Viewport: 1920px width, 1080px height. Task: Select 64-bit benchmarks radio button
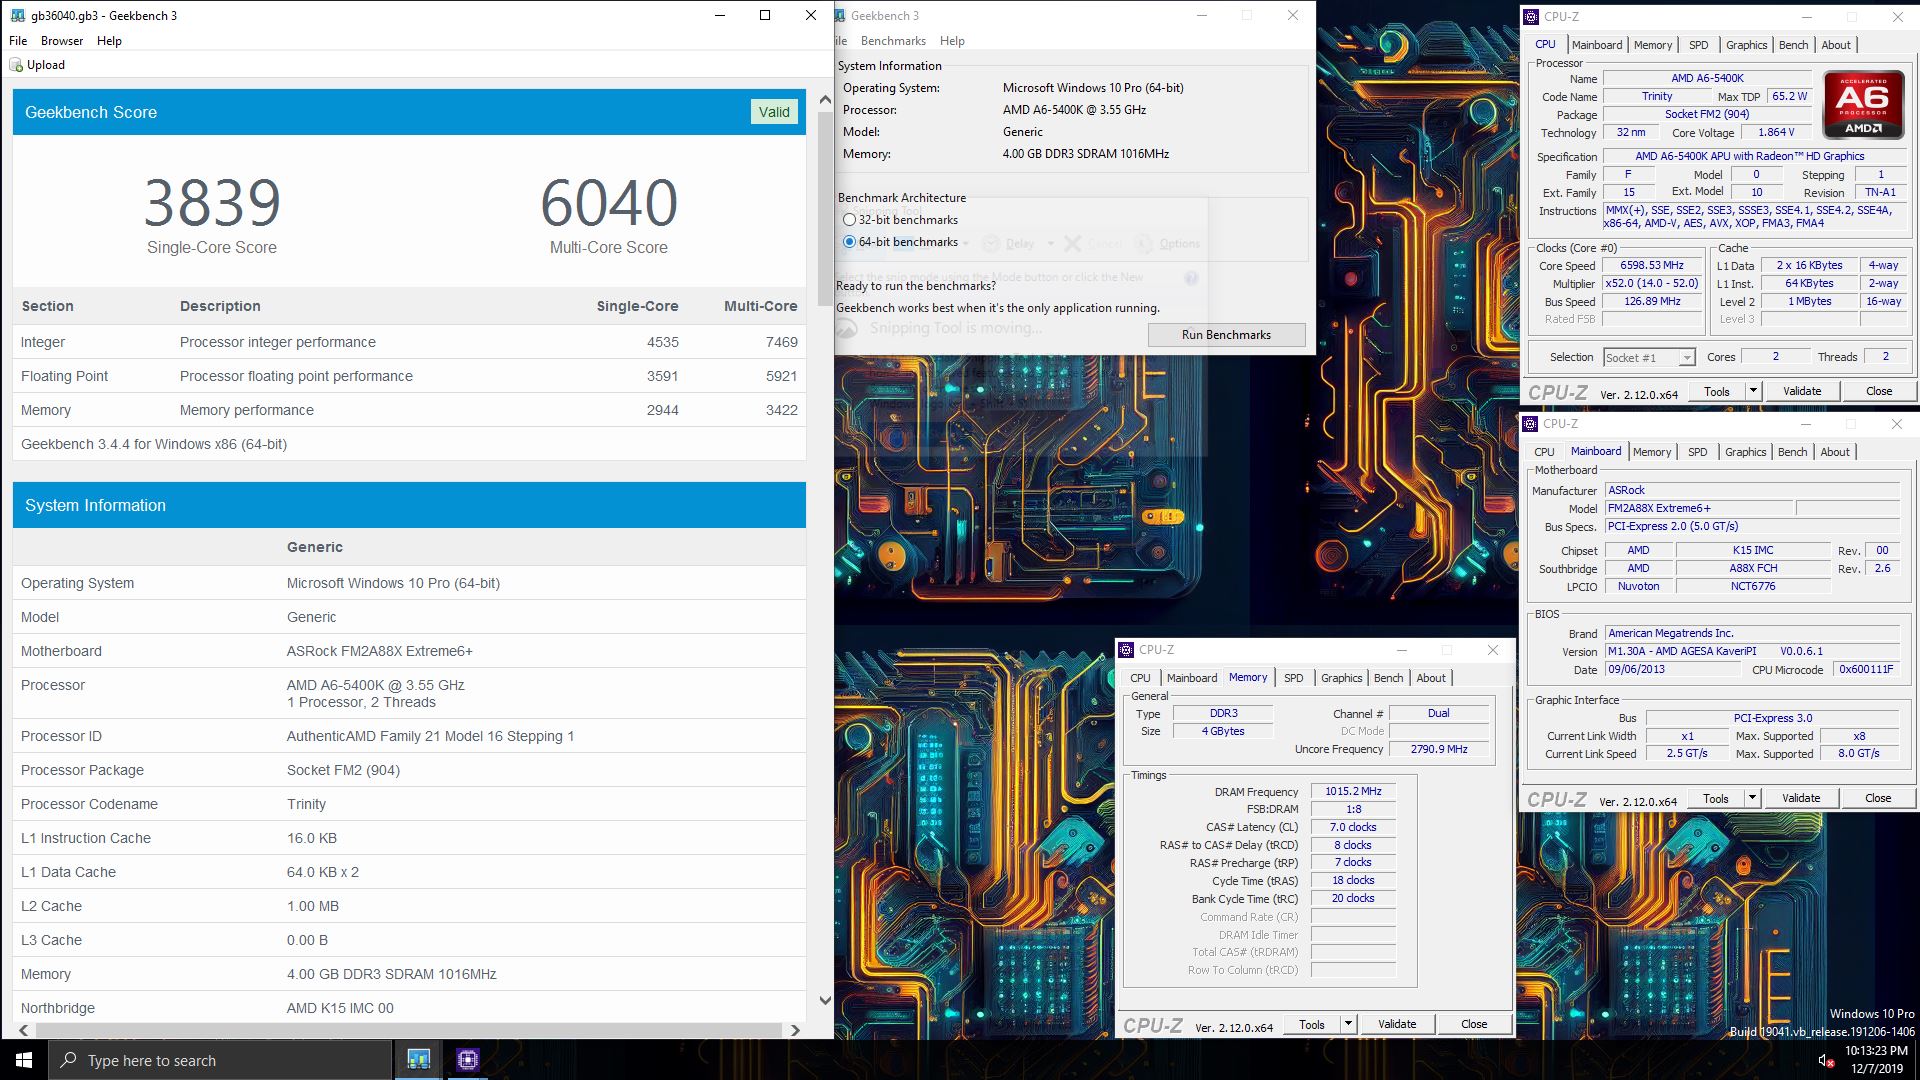pyautogui.click(x=849, y=242)
